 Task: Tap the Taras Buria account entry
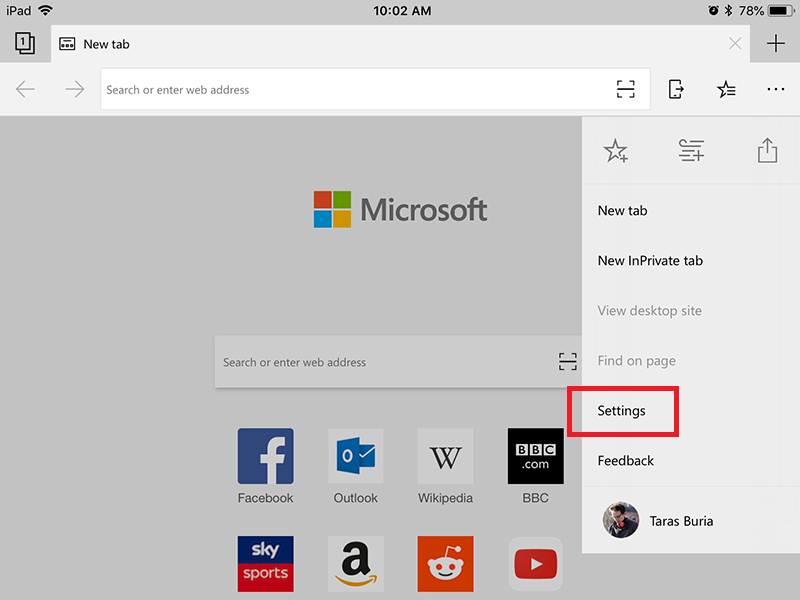click(x=691, y=520)
